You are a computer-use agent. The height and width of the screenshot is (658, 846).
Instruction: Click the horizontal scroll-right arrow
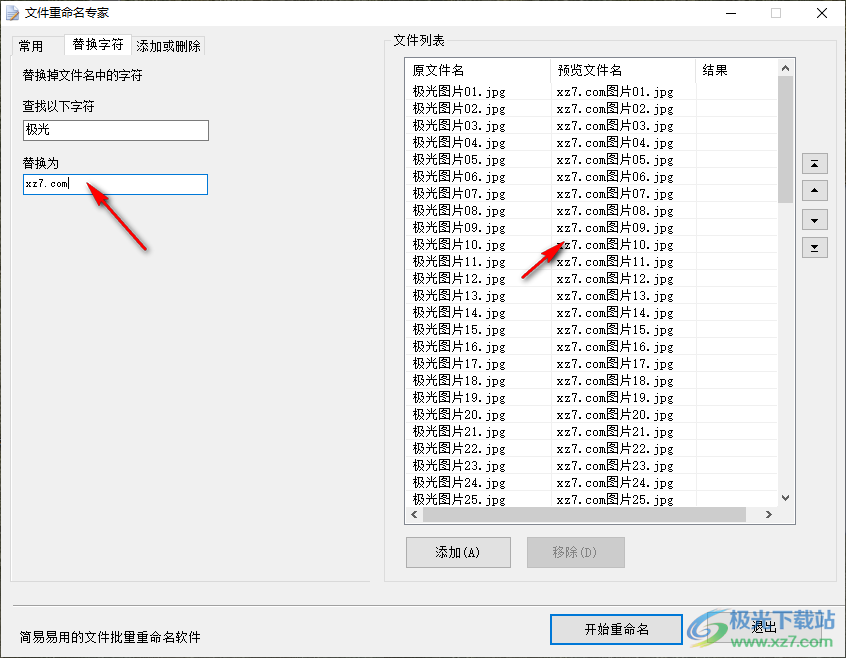click(769, 515)
